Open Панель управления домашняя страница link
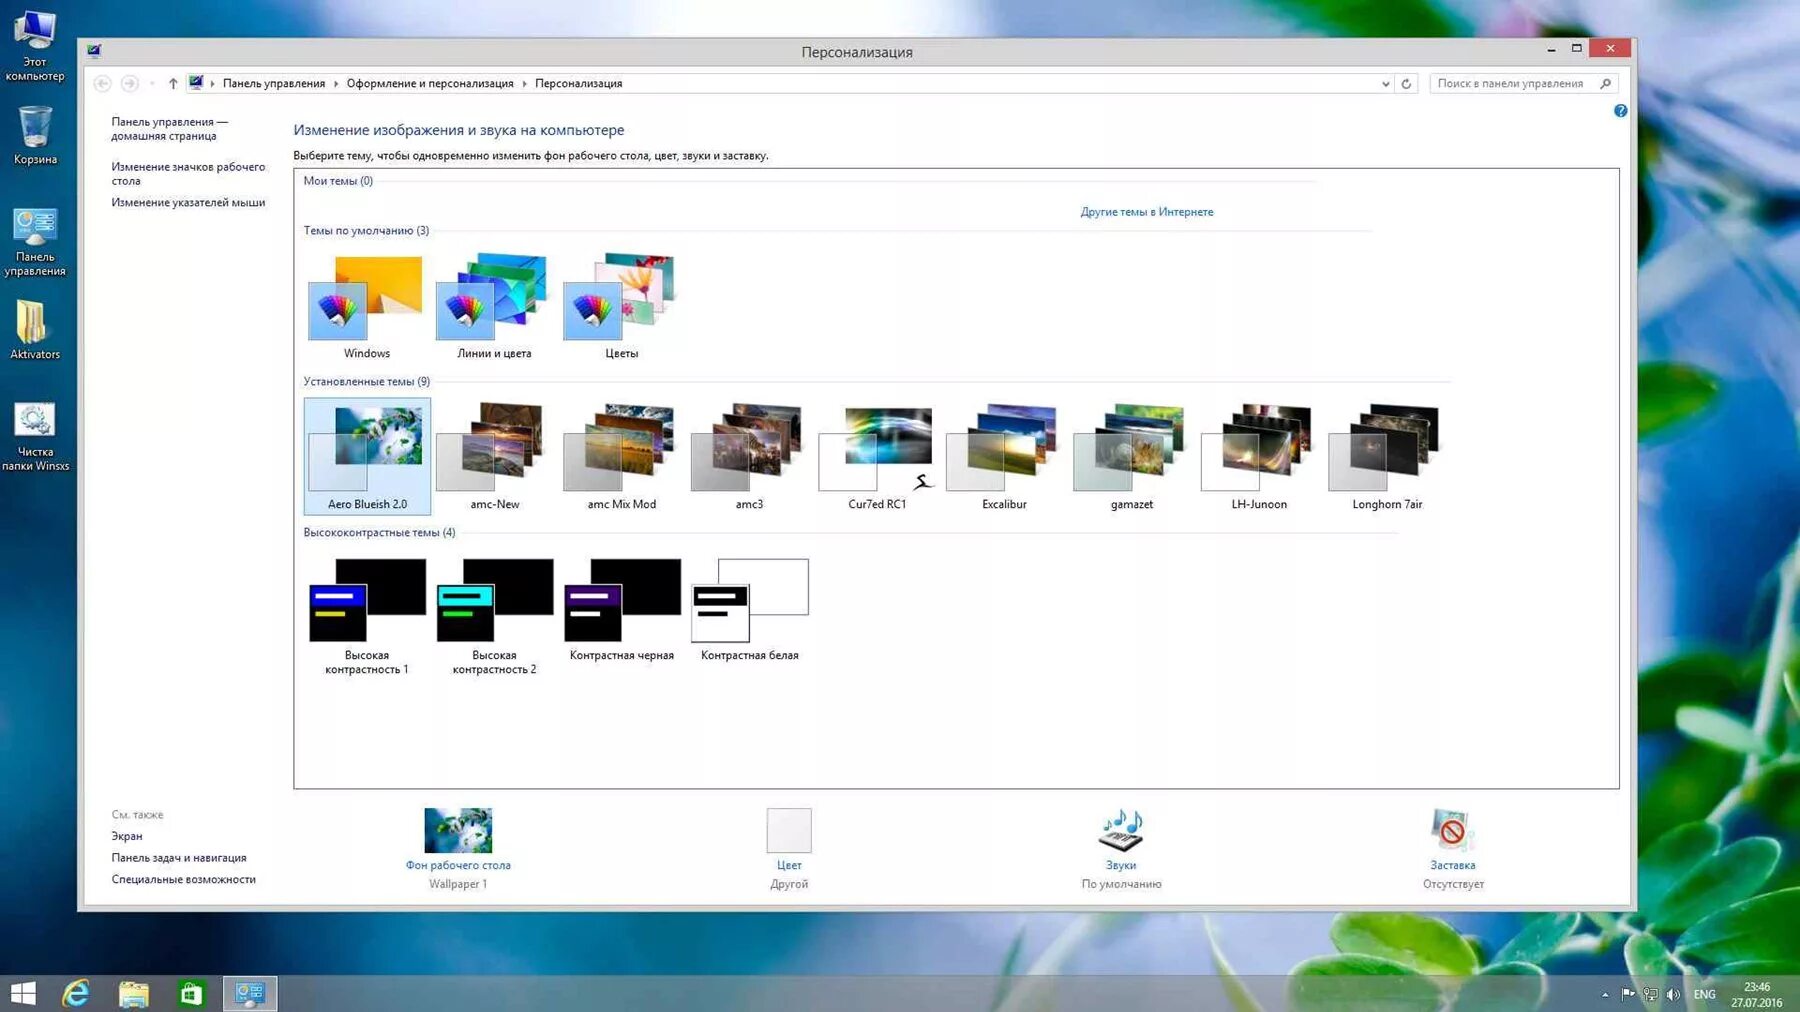 (x=169, y=129)
